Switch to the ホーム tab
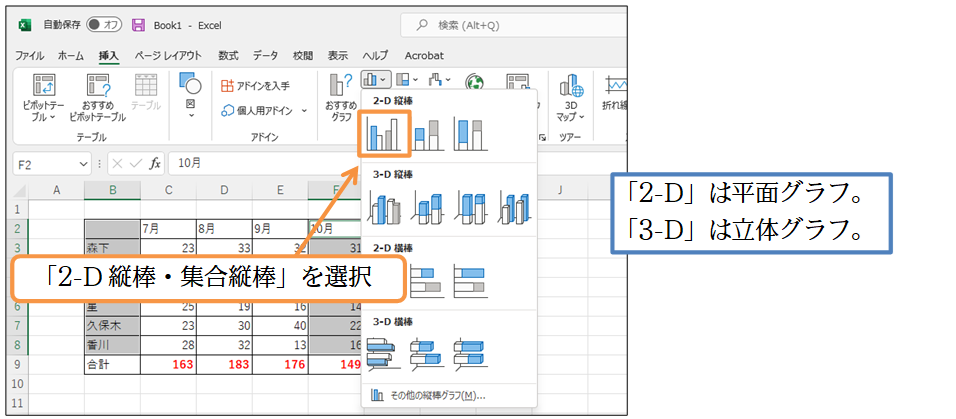Image resolution: width=956 pixels, height=419 pixels. coord(71,56)
